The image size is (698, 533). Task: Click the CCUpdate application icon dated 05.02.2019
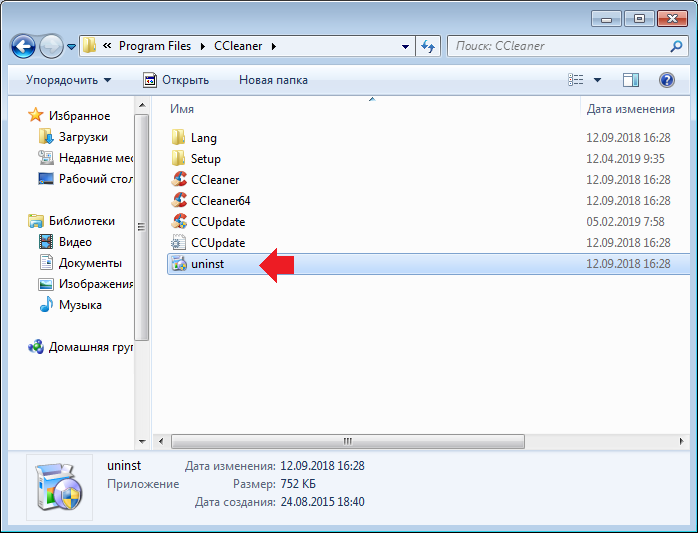(x=179, y=221)
